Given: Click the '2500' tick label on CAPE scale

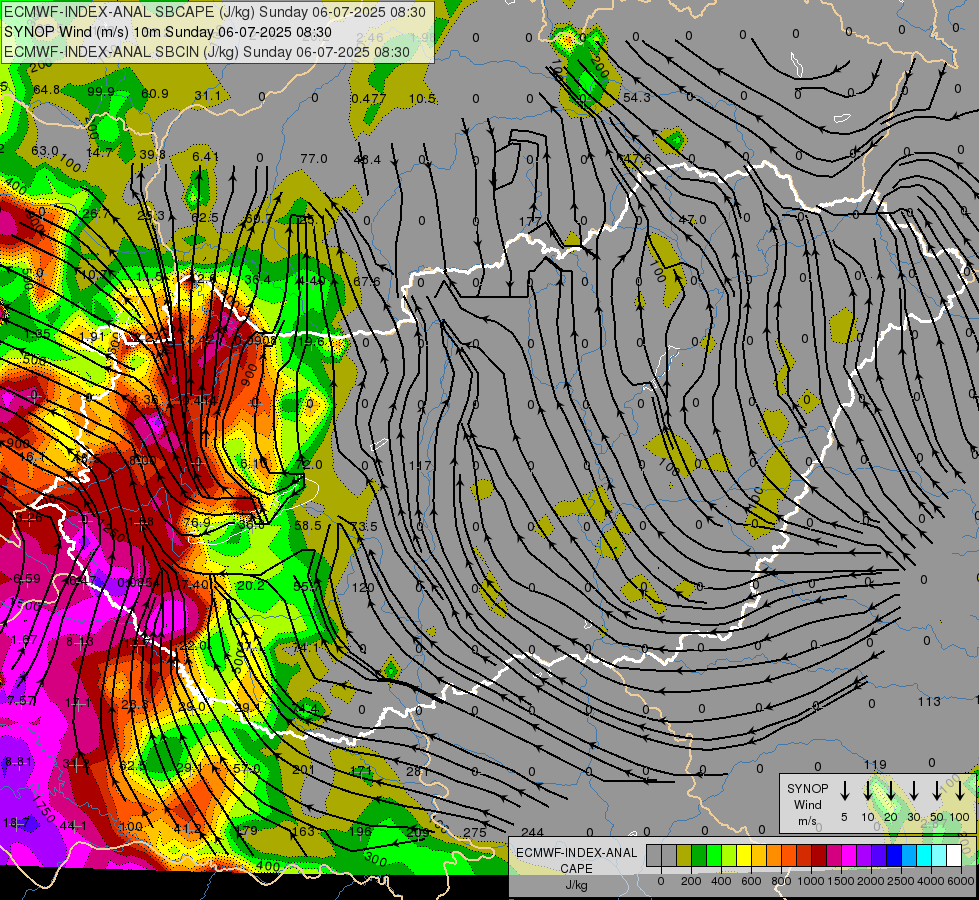Looking at the screenshot, I should pos(900,881).
